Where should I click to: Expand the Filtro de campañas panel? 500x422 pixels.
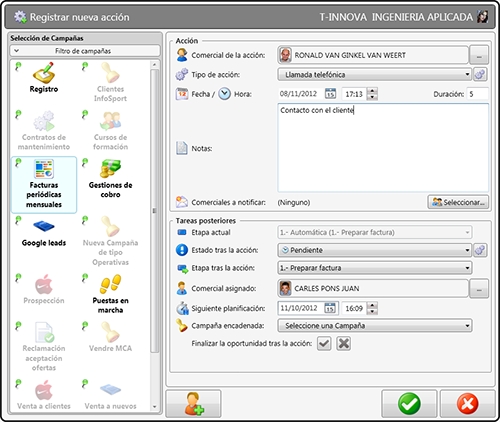point(85,51)
